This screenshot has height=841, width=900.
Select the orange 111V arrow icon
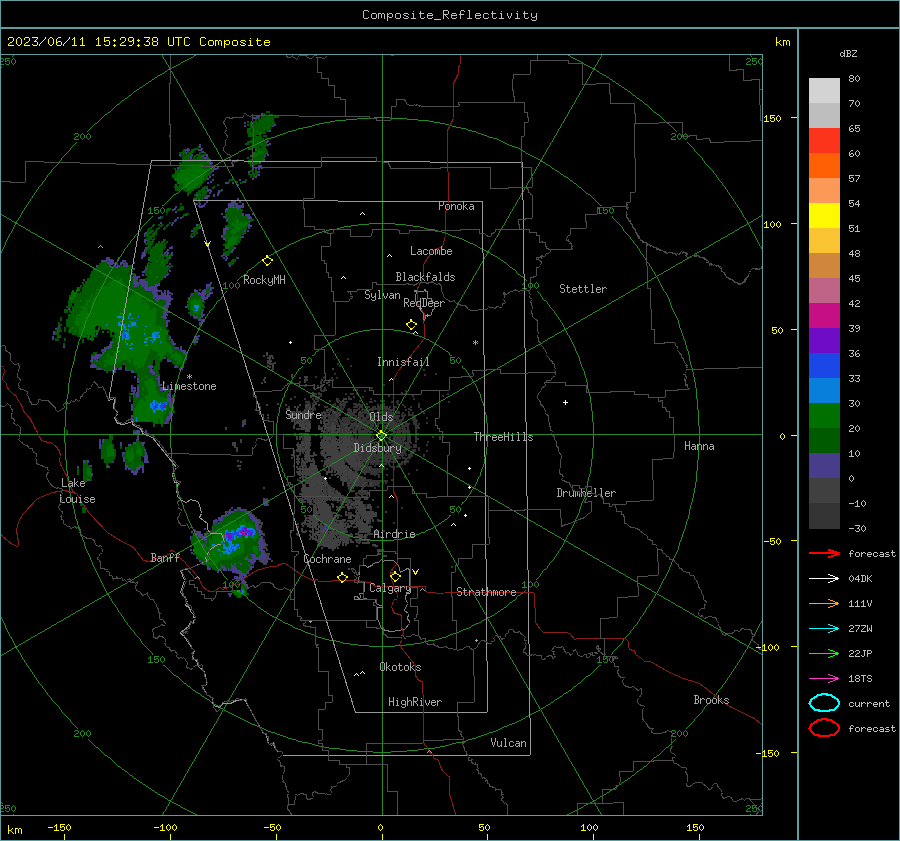coord(824,603)
